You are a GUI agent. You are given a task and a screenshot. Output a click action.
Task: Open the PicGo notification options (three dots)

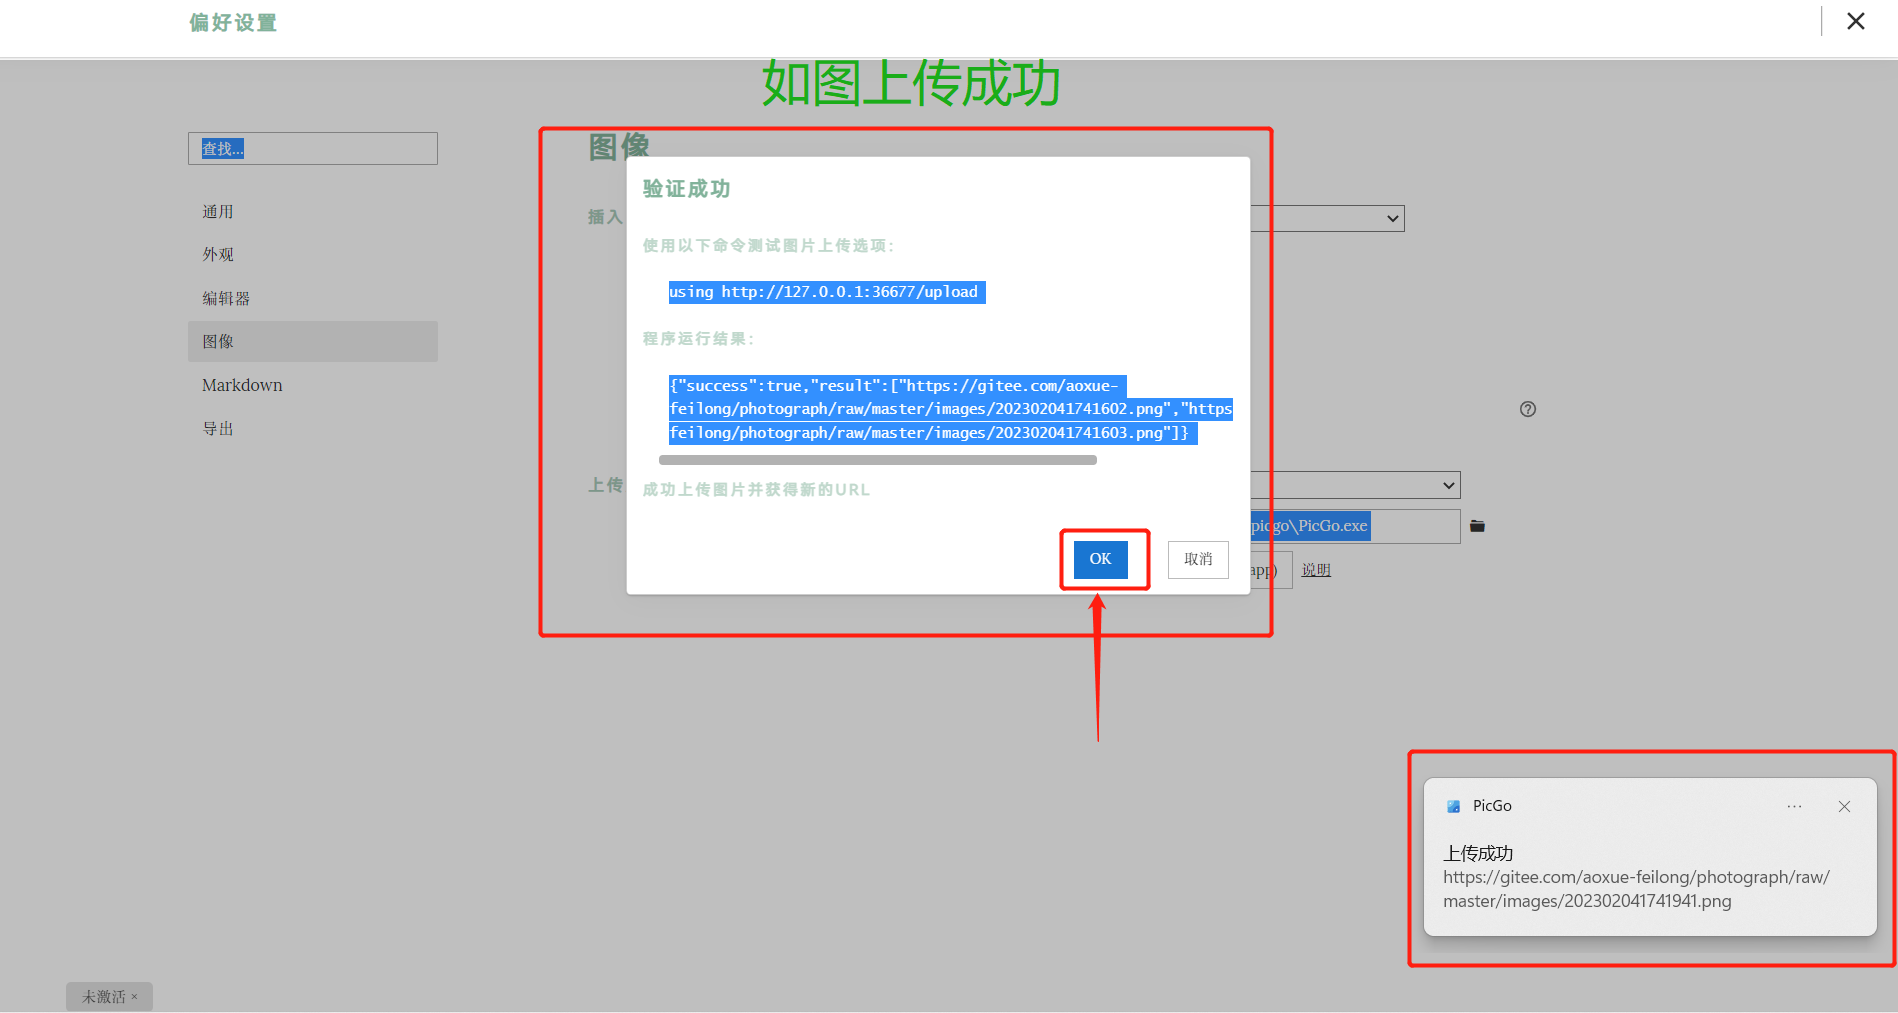(1795, 807)
